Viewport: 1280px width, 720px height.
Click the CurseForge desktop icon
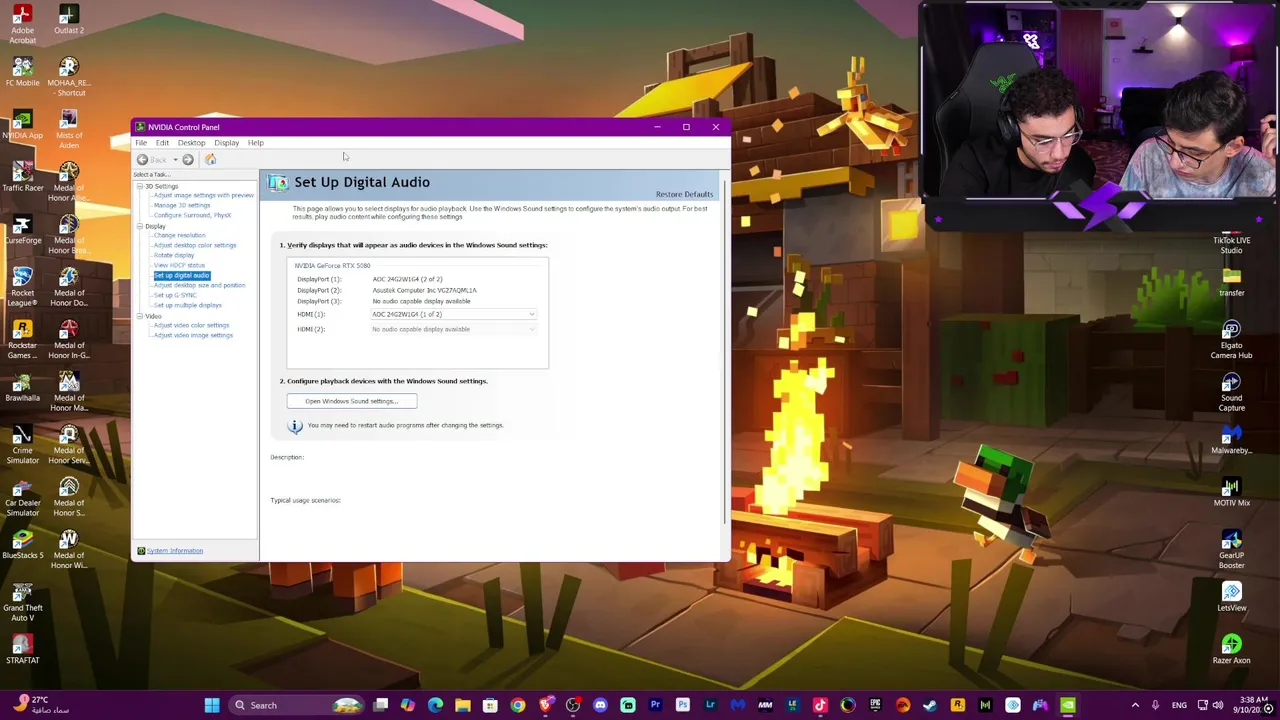tap(22, 229)
